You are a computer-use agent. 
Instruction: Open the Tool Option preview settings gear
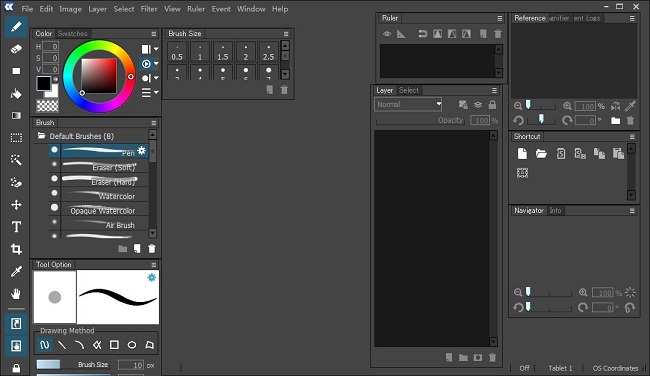click(x=152, y=277)
